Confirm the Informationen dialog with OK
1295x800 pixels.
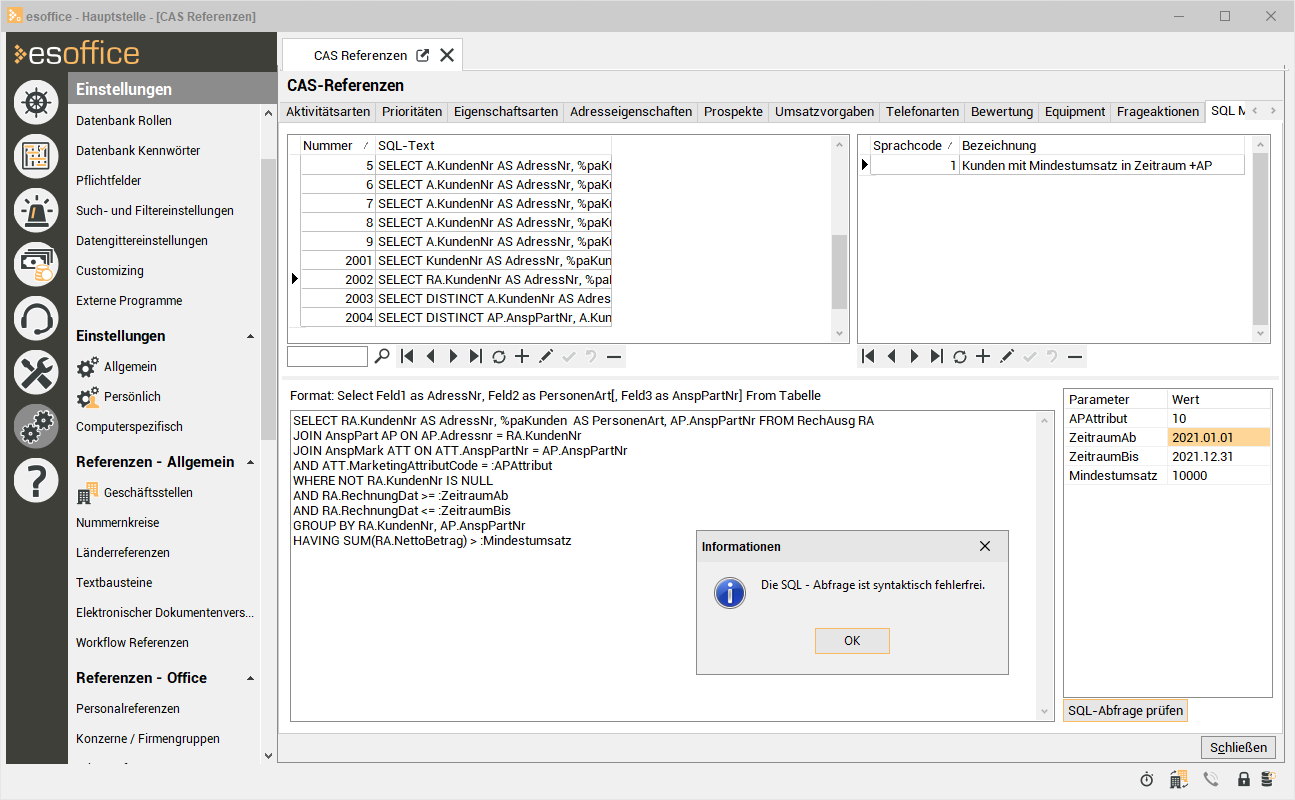852,641
